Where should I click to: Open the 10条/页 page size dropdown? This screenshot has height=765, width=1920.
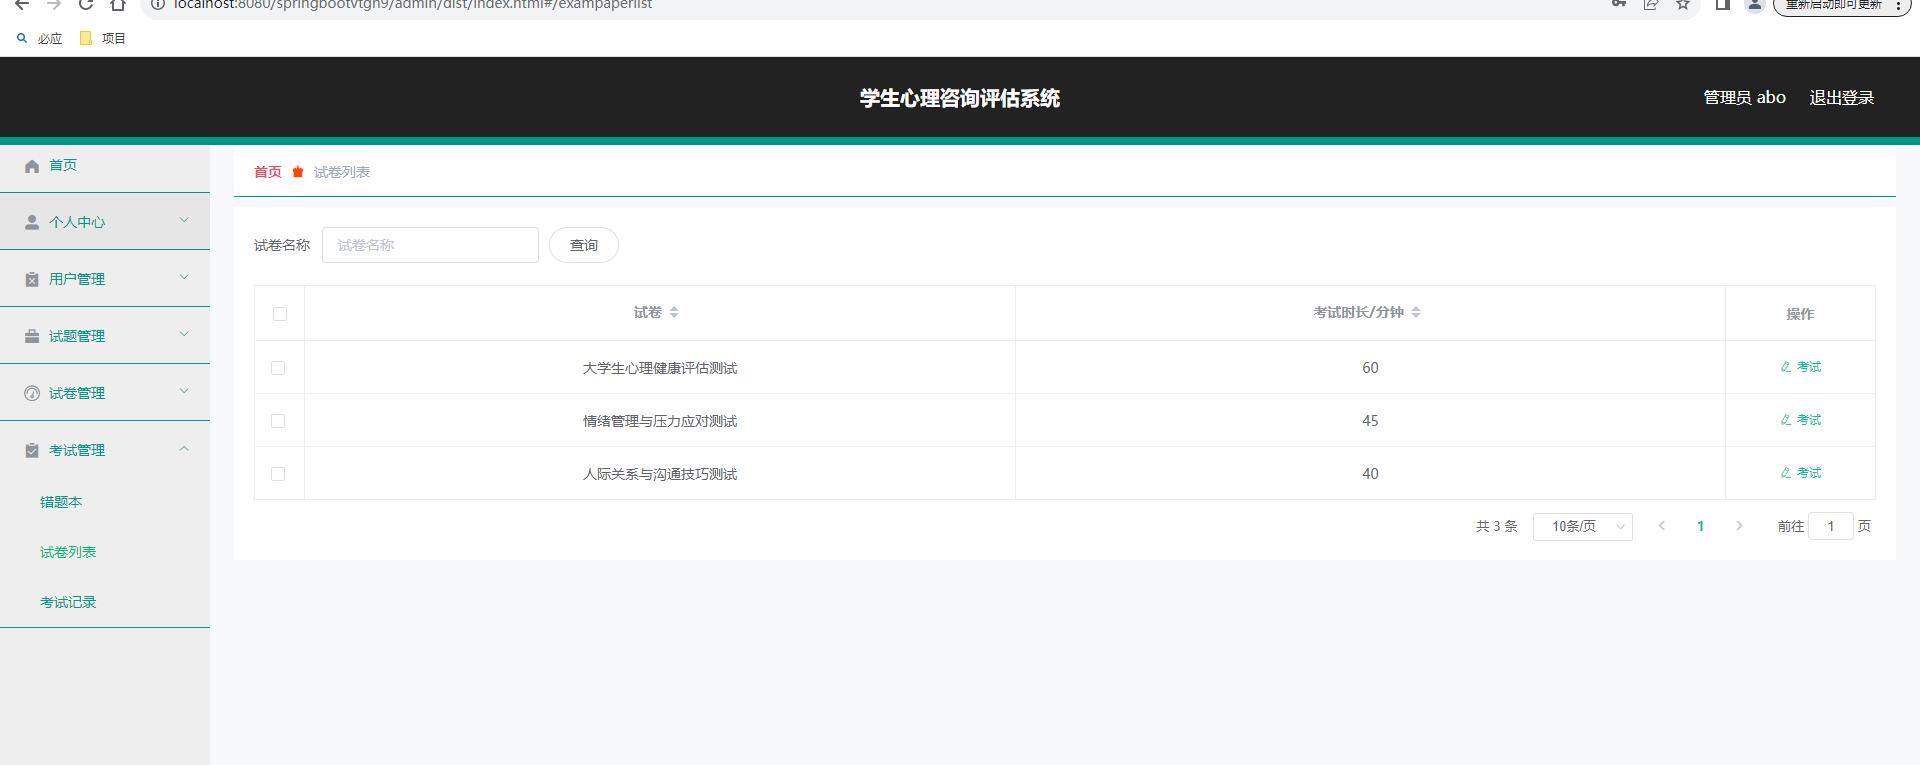tap(1583, 526)
